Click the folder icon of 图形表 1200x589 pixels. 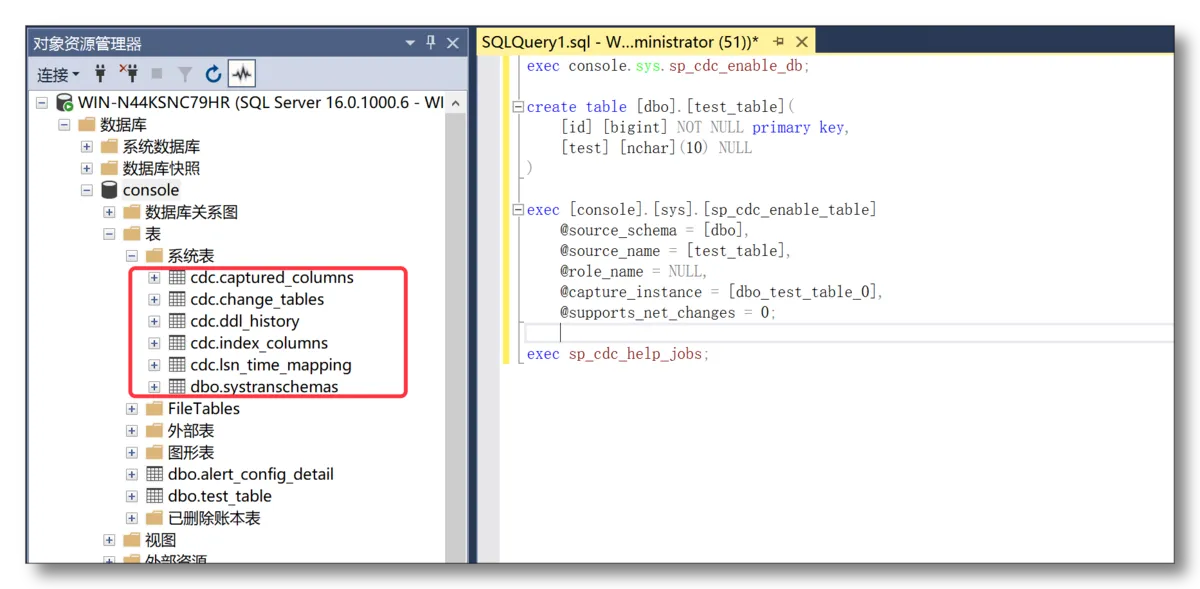[x=154, y=452]
